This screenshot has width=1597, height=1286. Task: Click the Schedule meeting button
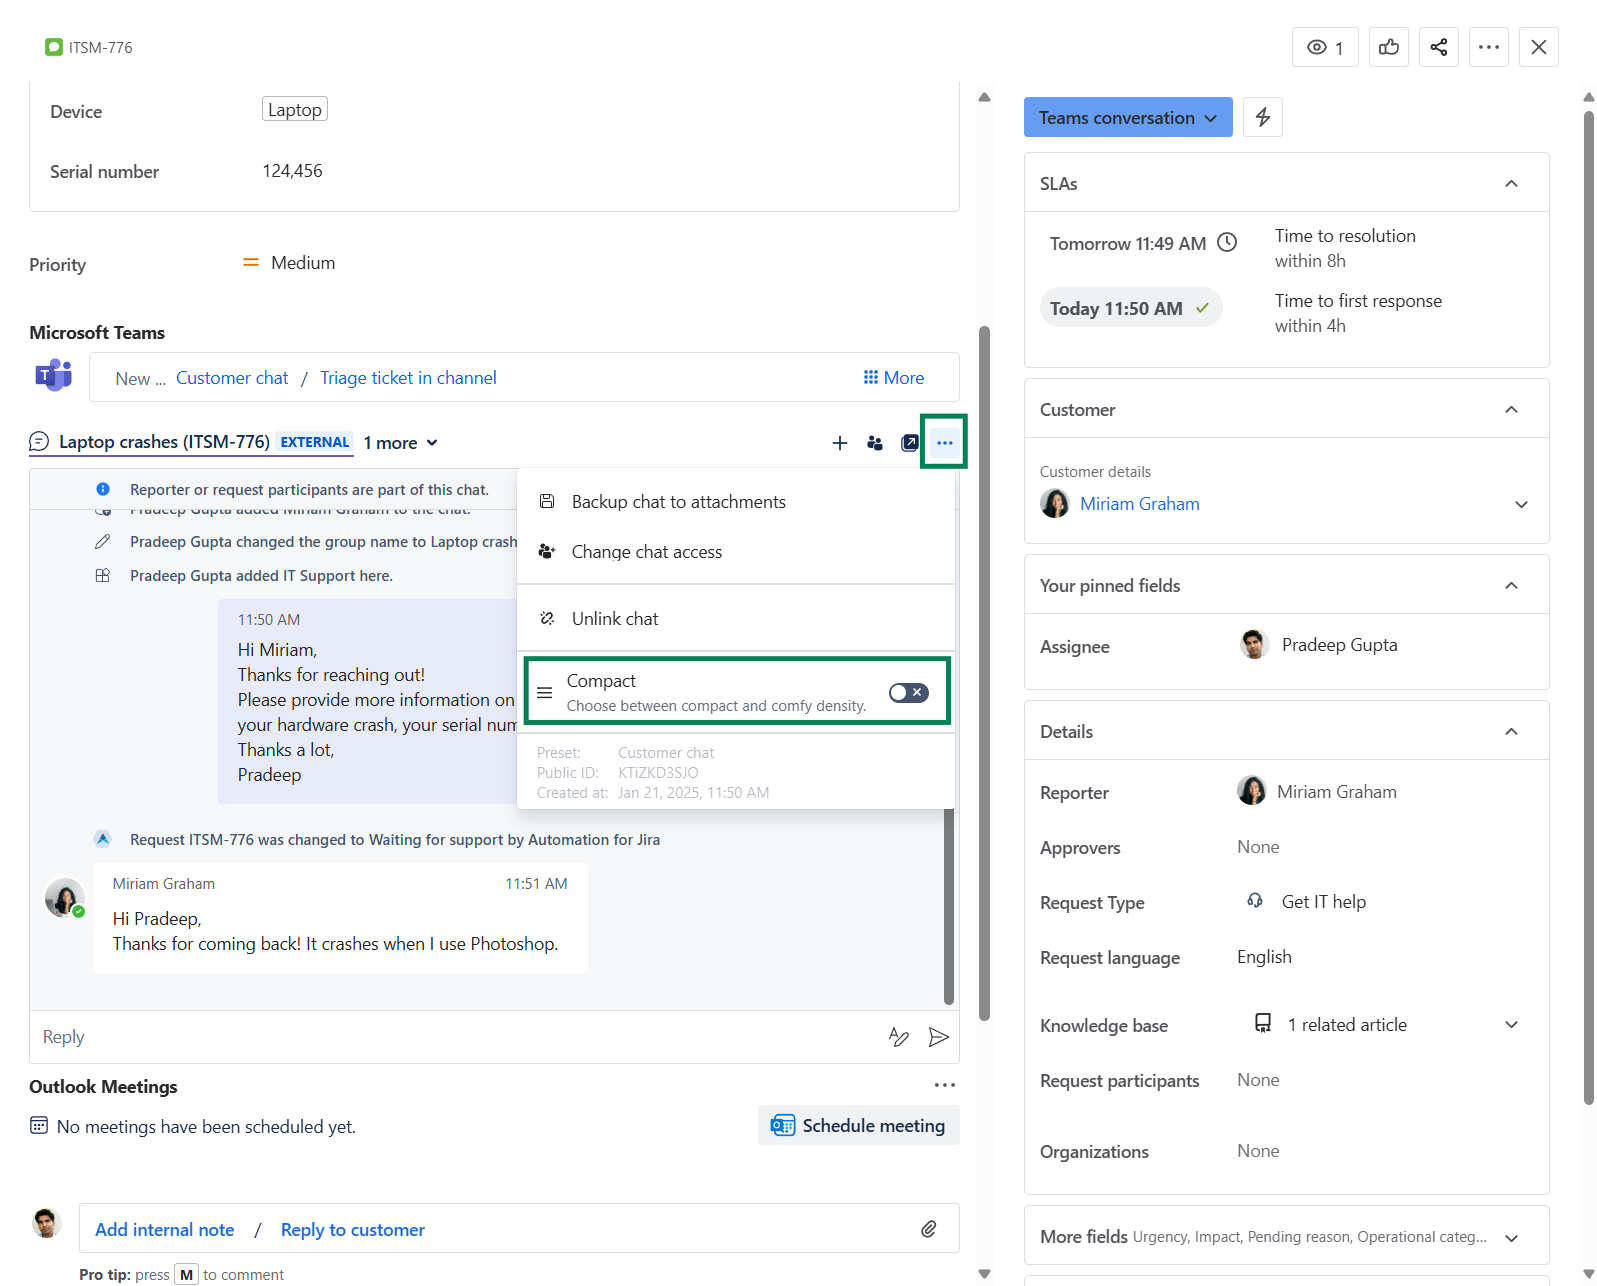[x=858, y=1125]
